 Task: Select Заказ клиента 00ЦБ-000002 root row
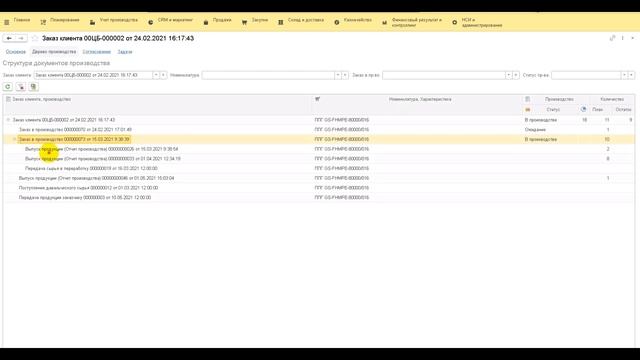[319, 120]
